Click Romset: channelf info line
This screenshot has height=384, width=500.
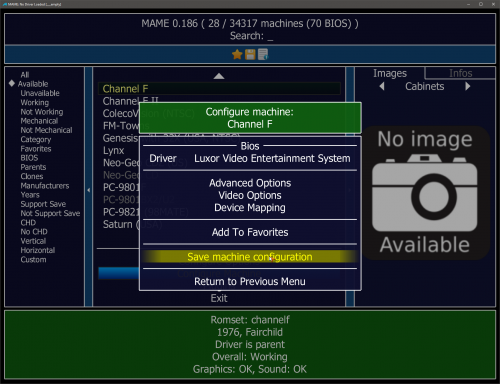click(250, 320)
